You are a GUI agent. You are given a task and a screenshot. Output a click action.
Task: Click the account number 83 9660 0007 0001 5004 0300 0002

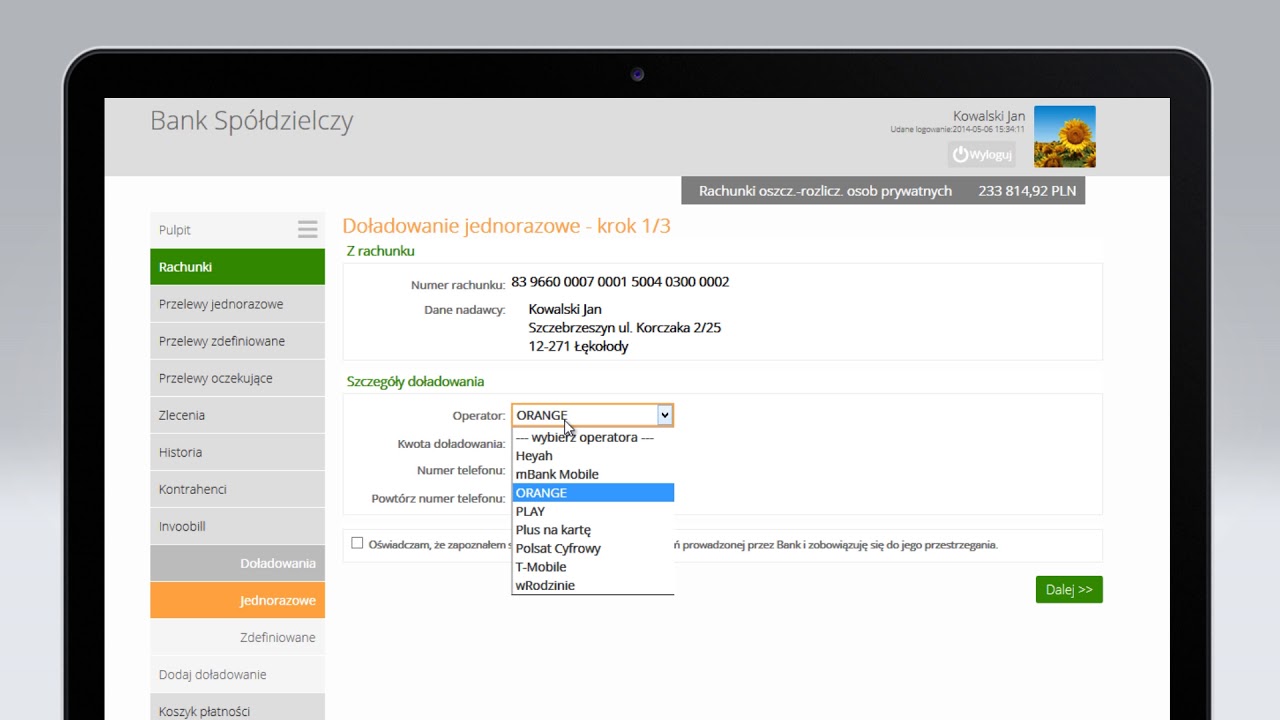[620, 282]
